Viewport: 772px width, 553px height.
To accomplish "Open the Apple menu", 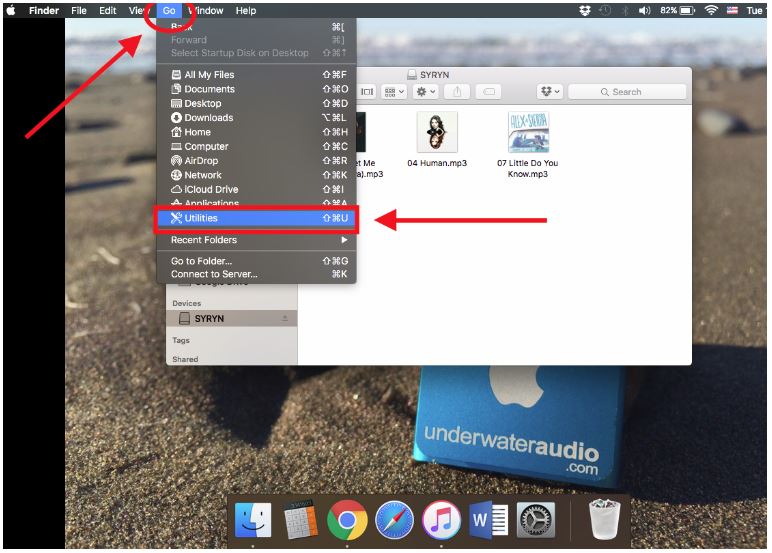I will (10, 10).
